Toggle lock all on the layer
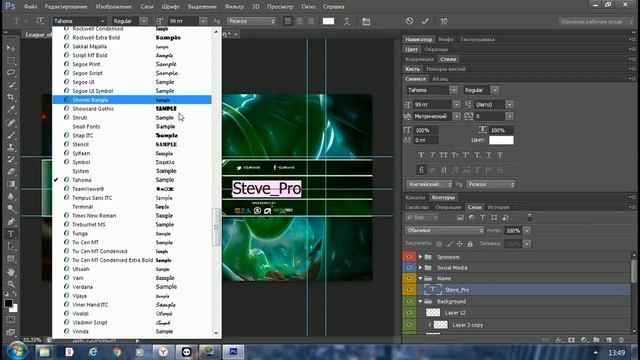The width and height of the screenshot is (640, 360). pos(470,244)
